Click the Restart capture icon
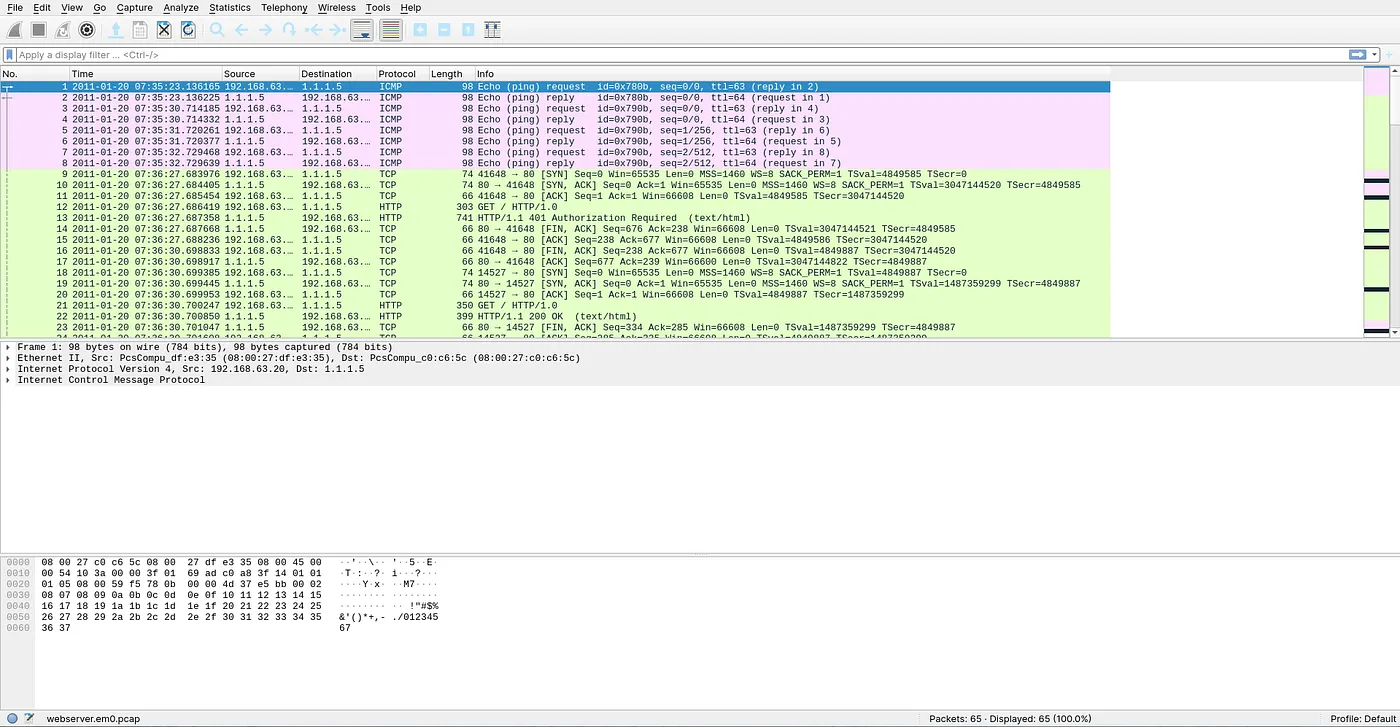Viewport: 1400px width, 727px height. (x=63, y=30)
